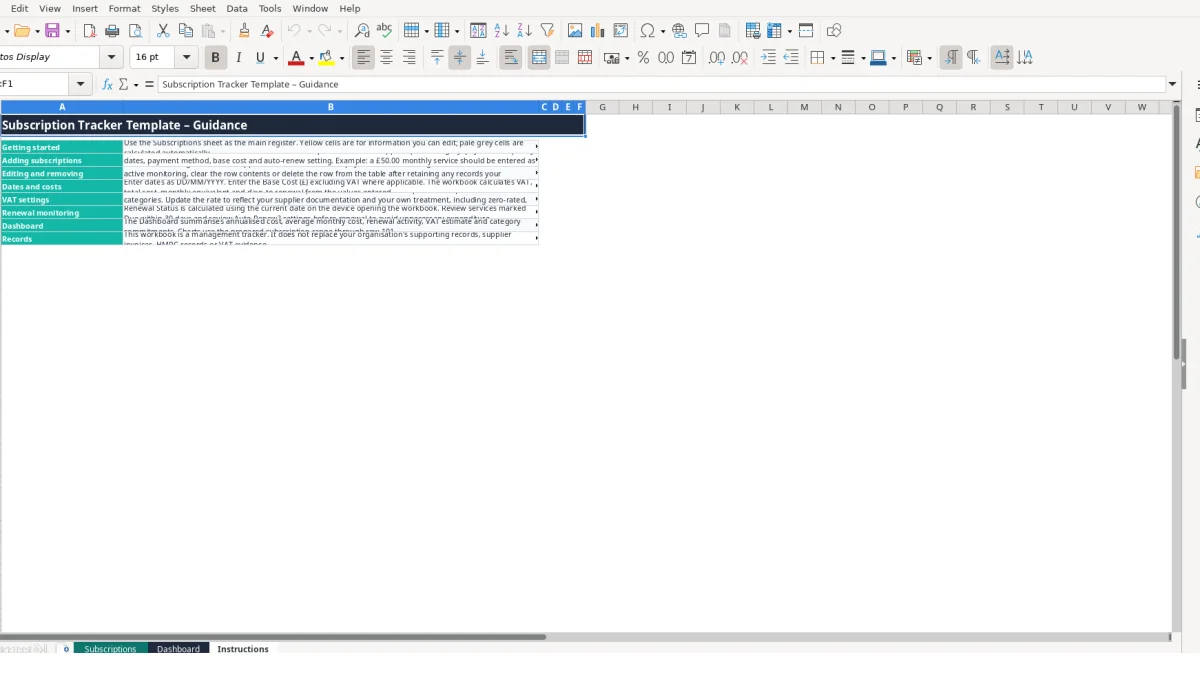Switch to the Subscriptions sheet tab
Viewport: 1200px width, 675px height.
coord(110,649)
